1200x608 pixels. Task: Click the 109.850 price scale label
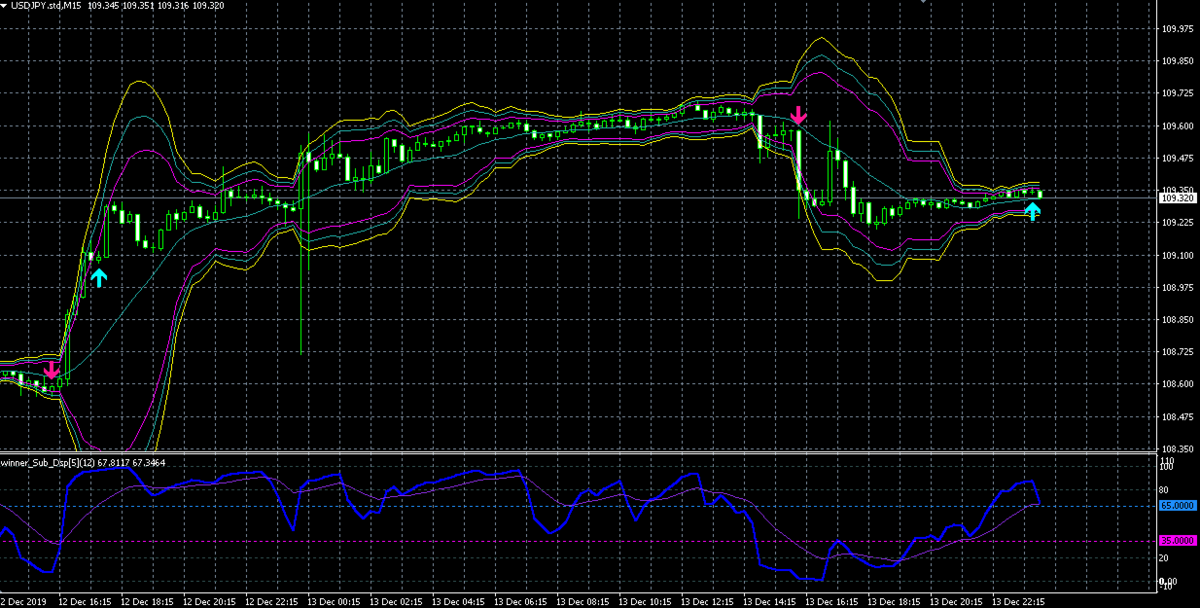click(1178, 61)
